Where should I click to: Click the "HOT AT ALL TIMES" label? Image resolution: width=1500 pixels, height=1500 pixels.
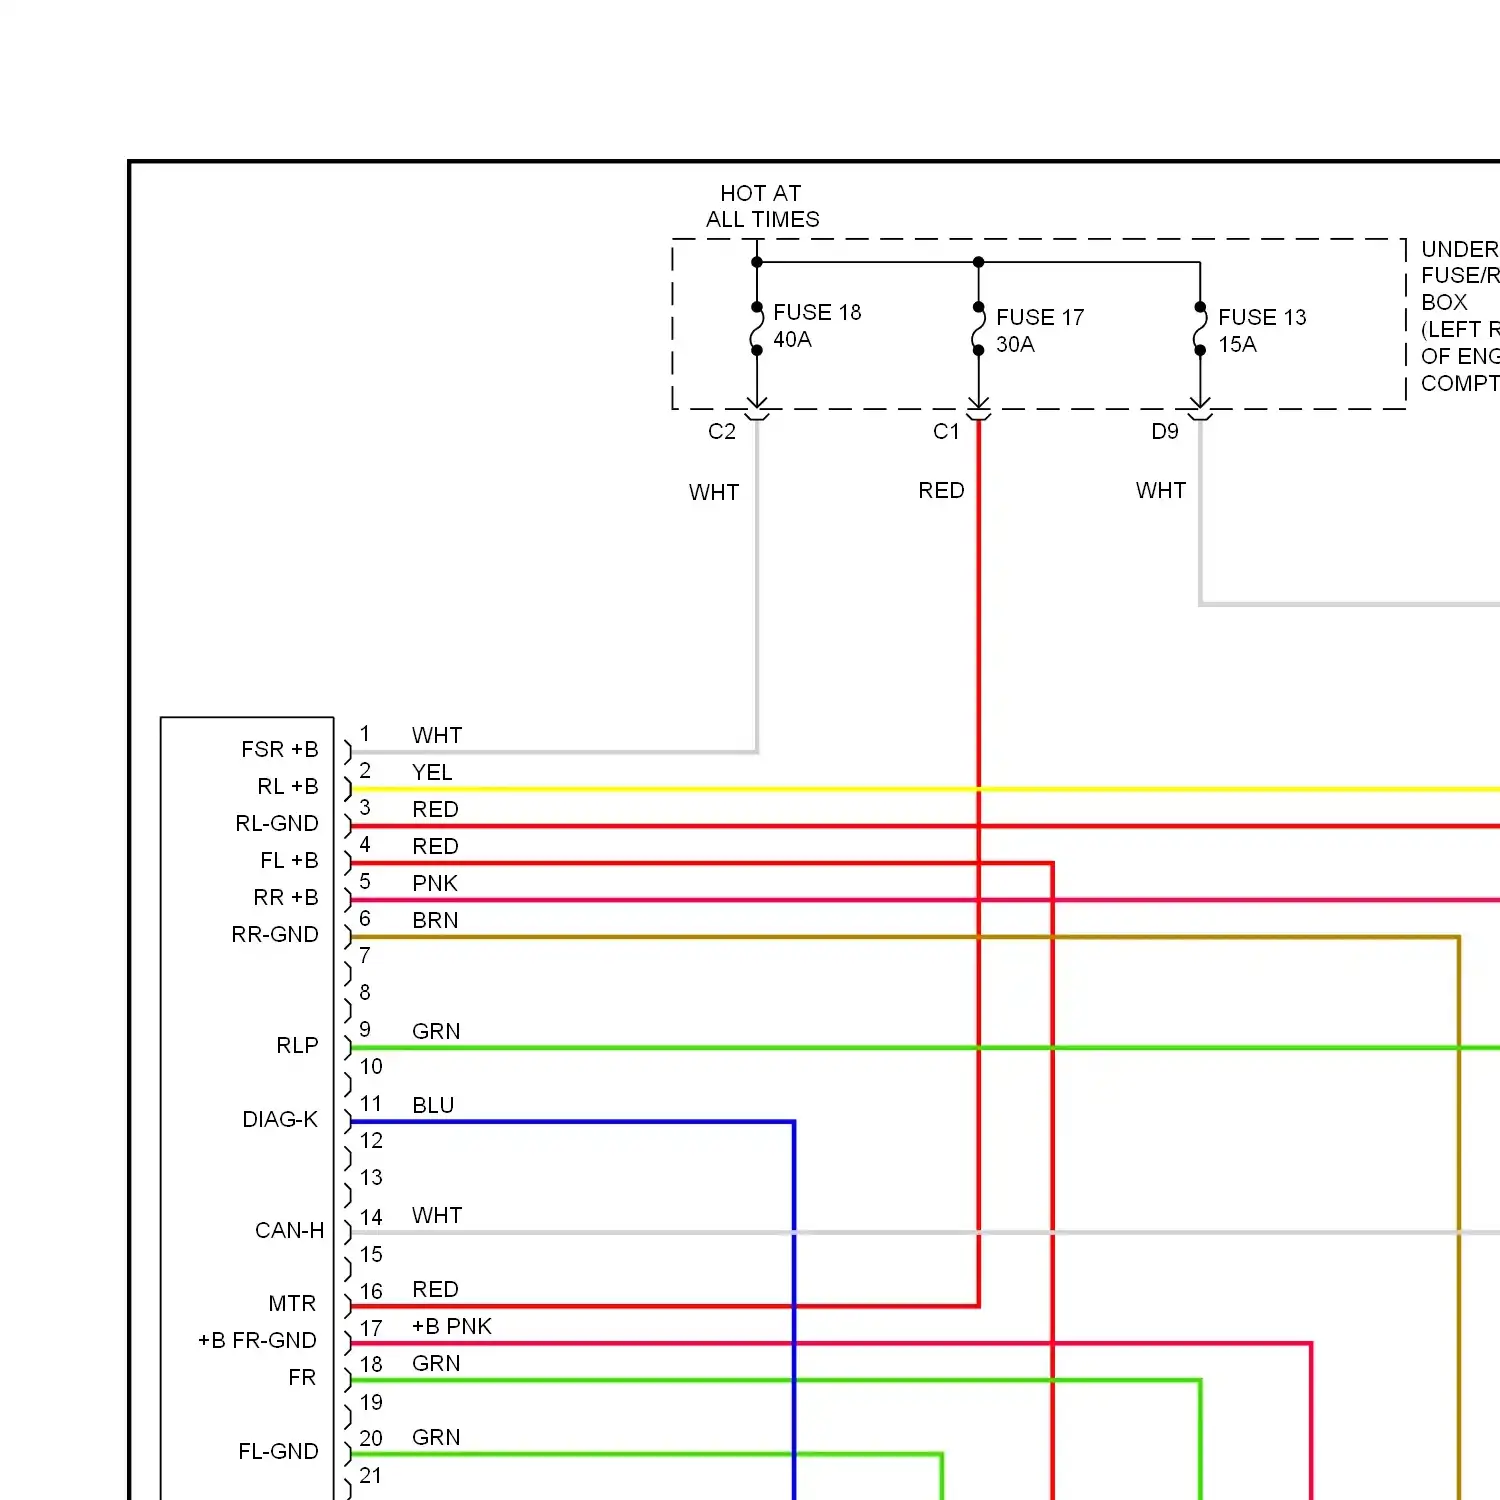(763, 206)
